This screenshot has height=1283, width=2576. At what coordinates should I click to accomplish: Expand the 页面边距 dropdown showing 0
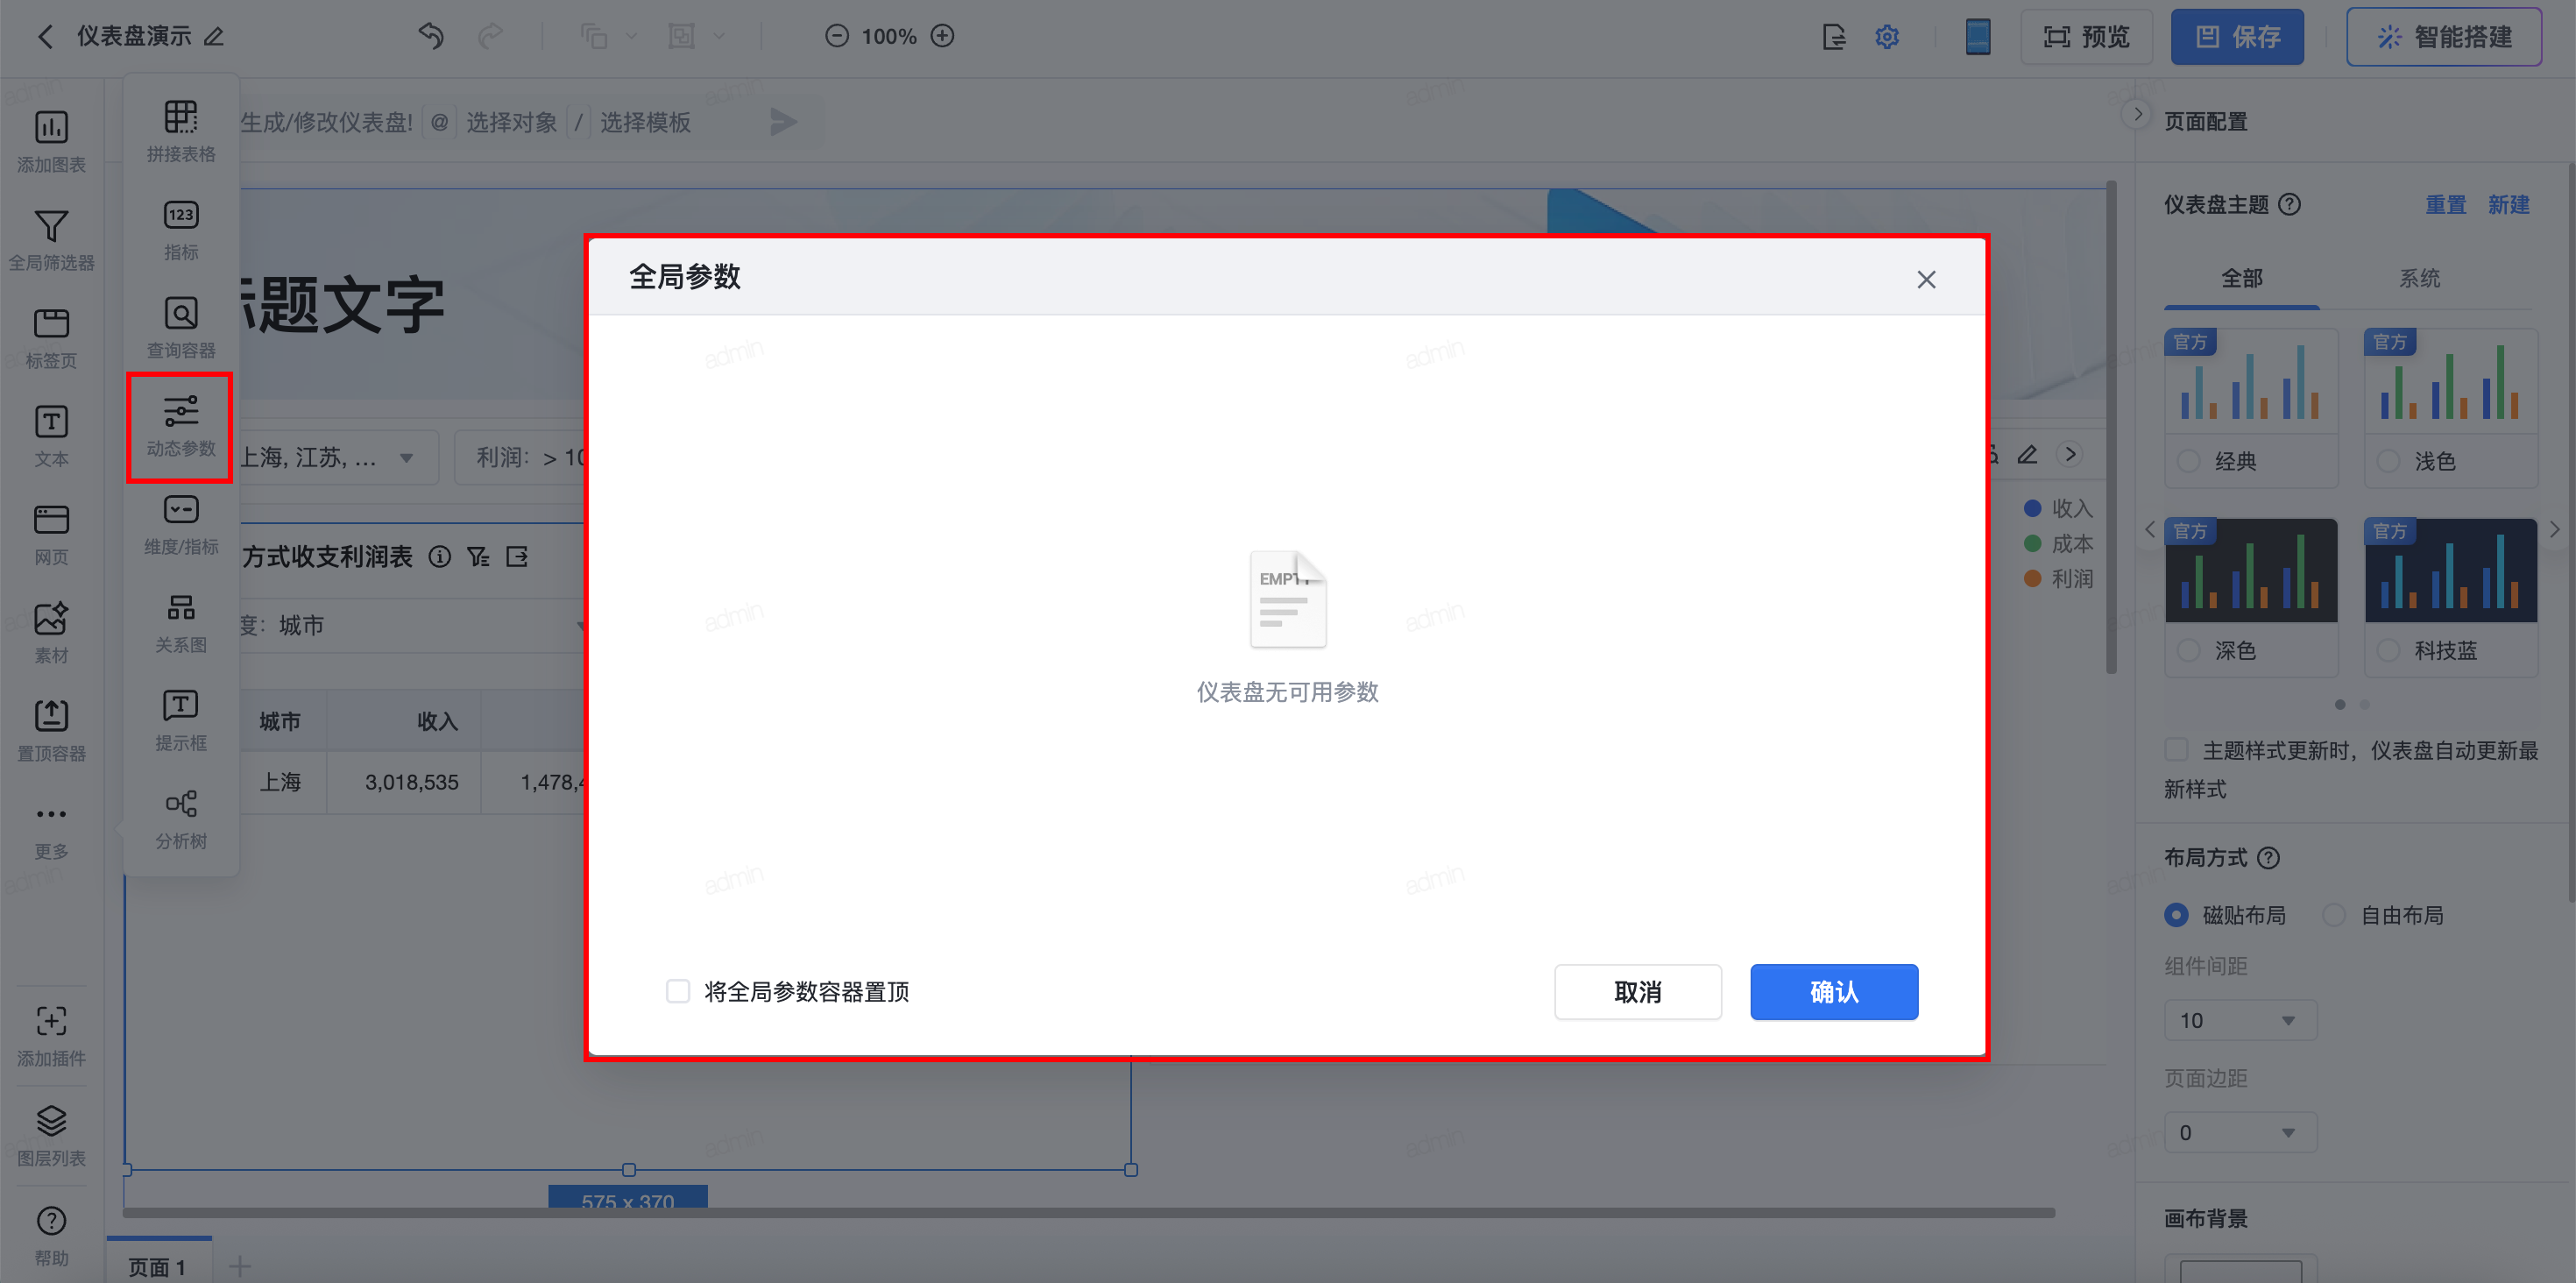click(x=2239, y=1132)
